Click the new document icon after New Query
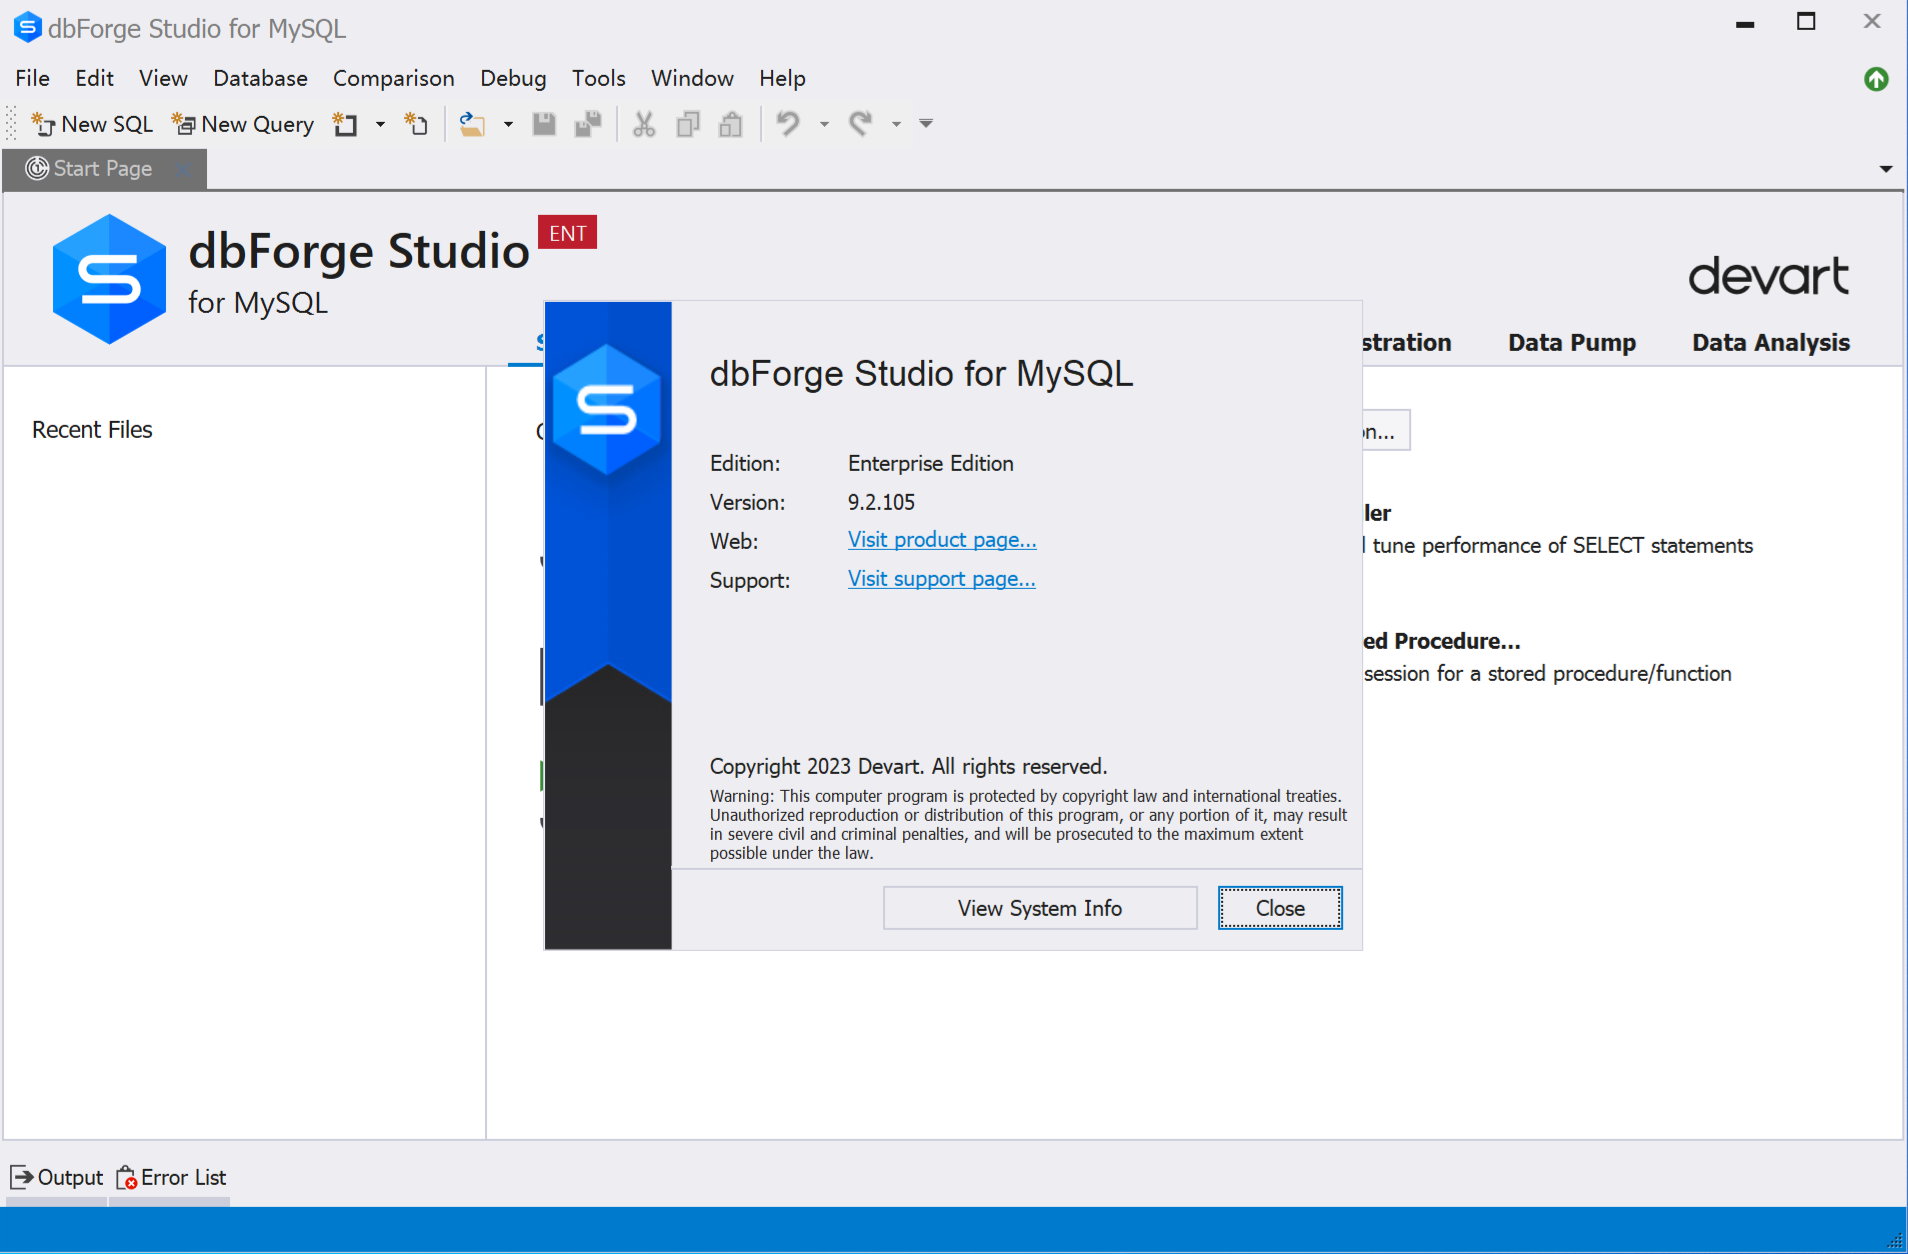Image resolution: width=1908 pixels, height=1254 pixels. tap(345, 124)
